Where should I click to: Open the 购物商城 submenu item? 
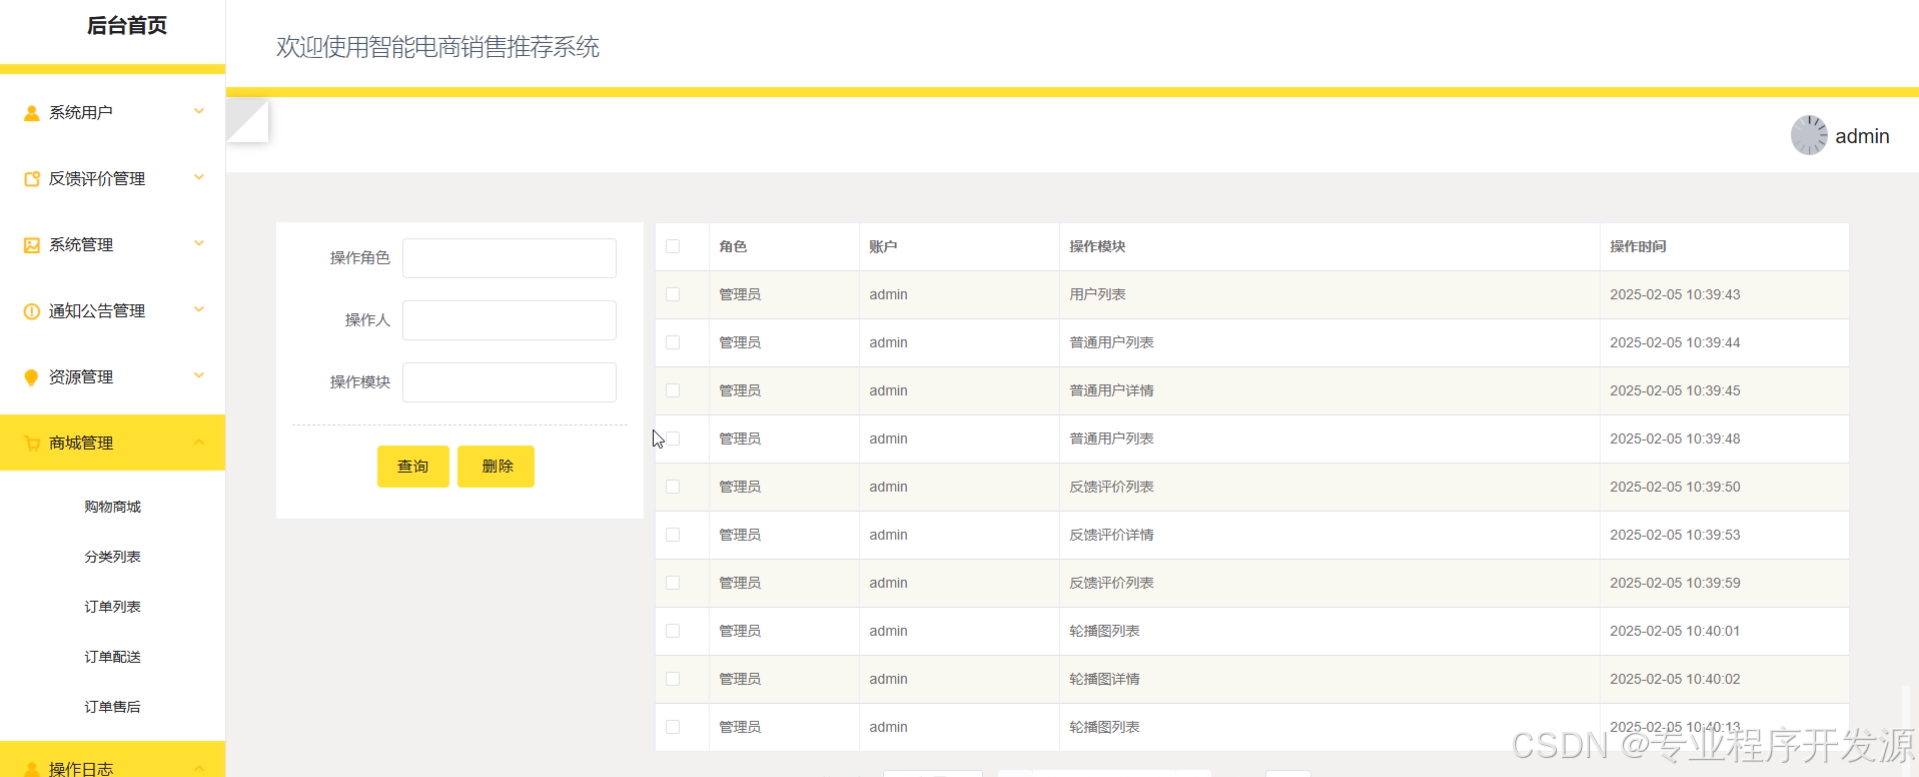[x=113, y=507]
